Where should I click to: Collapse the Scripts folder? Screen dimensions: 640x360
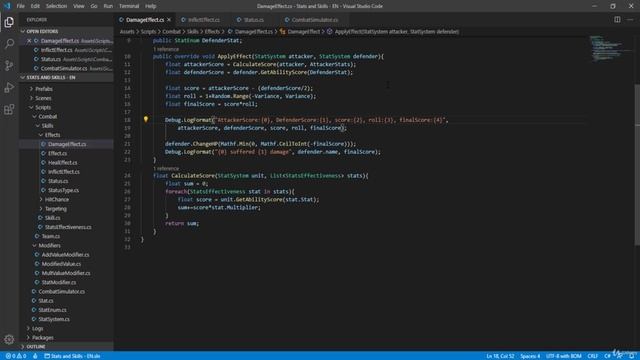(43, 107)
